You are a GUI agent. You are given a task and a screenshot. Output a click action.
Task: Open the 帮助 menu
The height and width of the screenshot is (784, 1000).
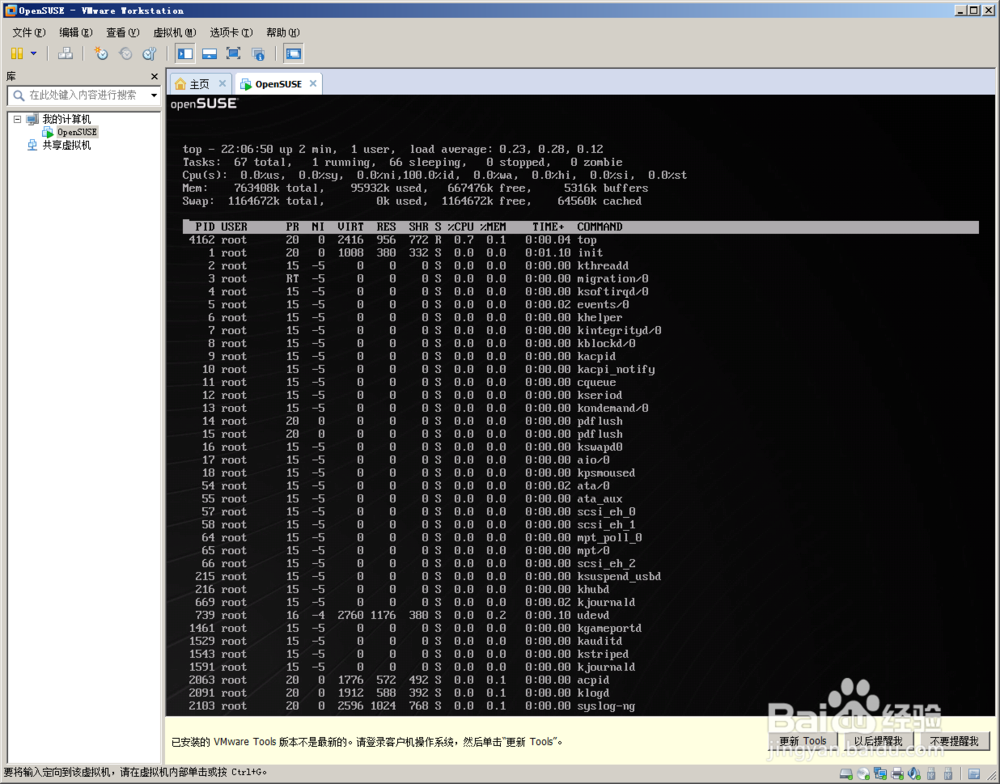[283, 33]
